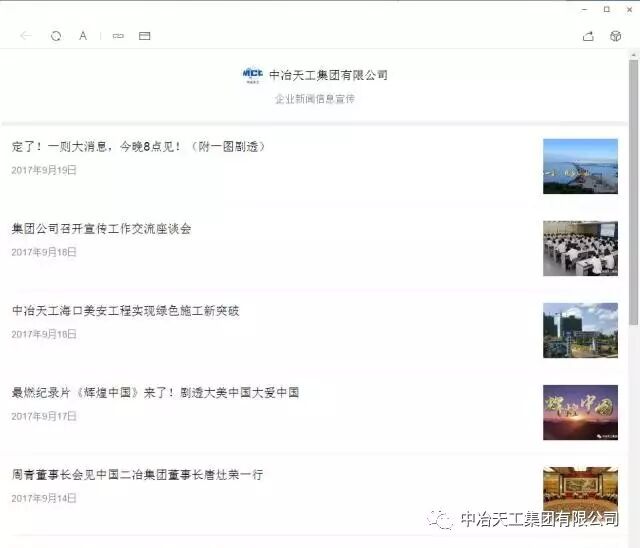Click the MCC company logo
Viewport: 640px width, 548px height.
click(x=253, y=75)
